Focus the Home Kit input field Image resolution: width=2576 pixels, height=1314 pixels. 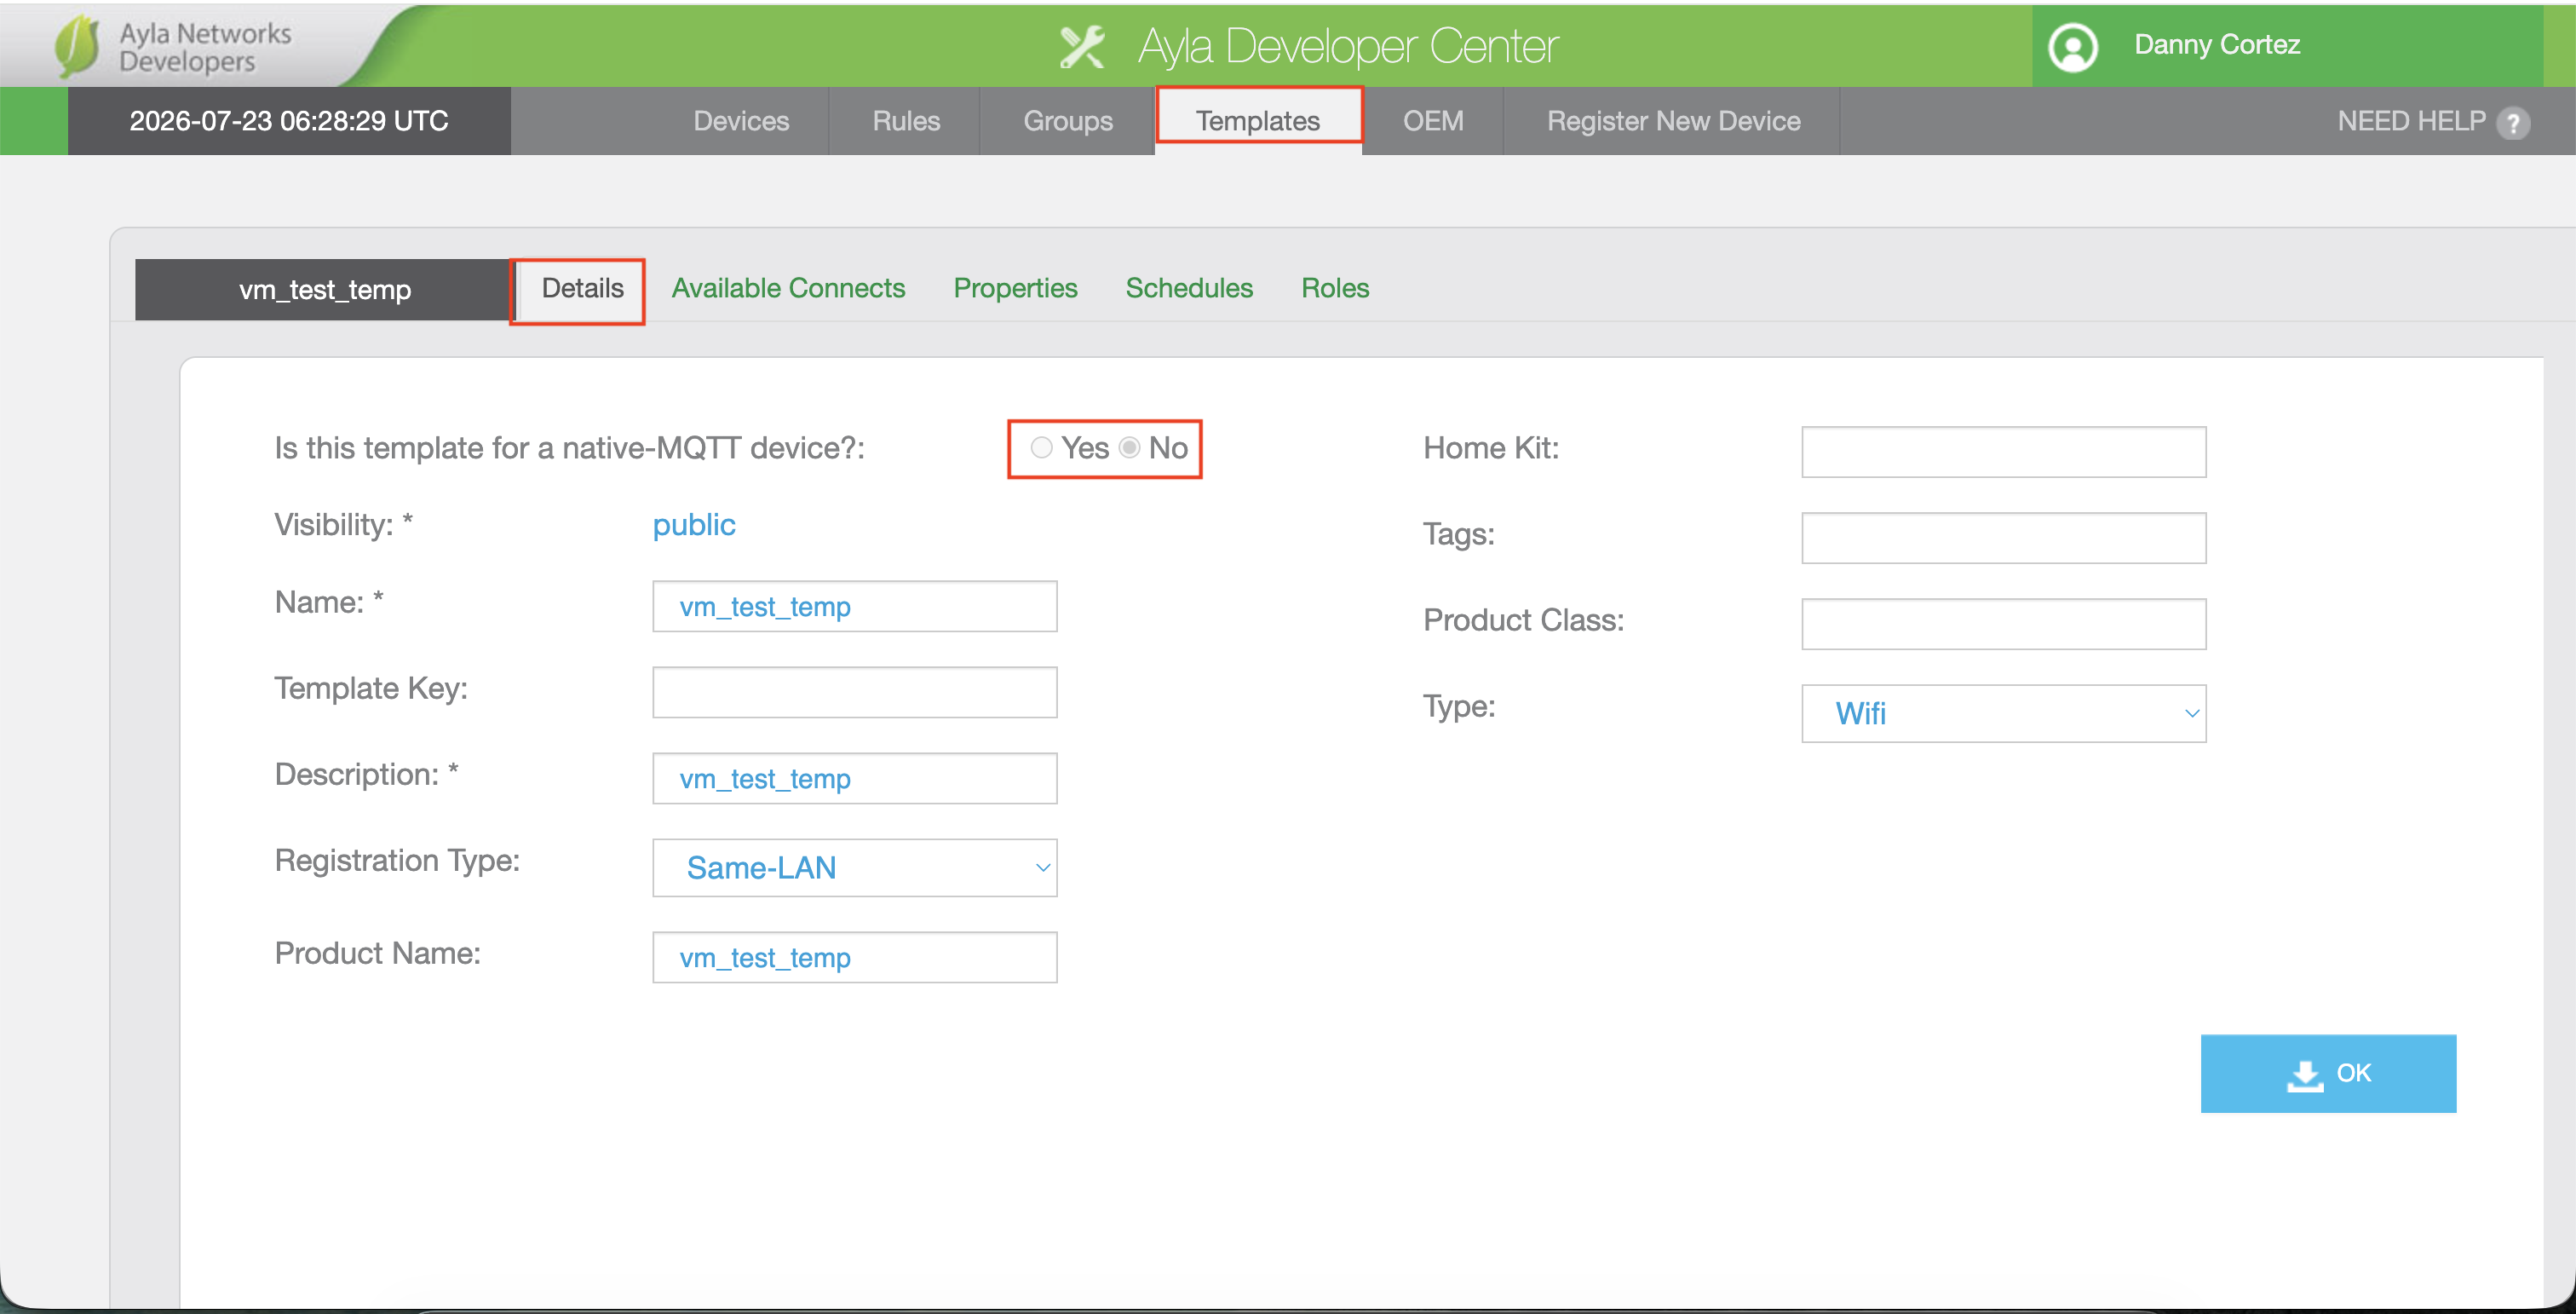2003,452
